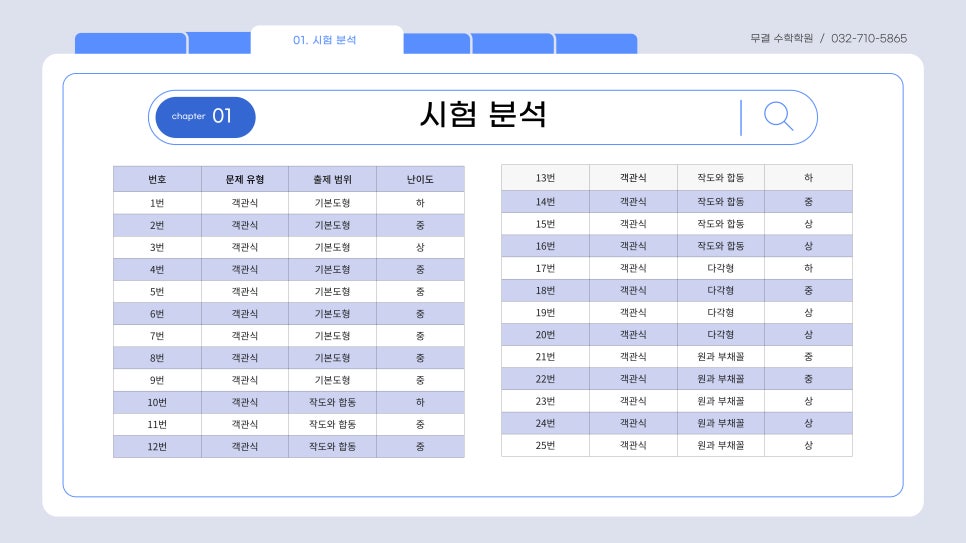Click '다각형' in the 20번 row
The height and width of the screenshot is (543, 966).
pyautogui.click(x=720, y=335)
